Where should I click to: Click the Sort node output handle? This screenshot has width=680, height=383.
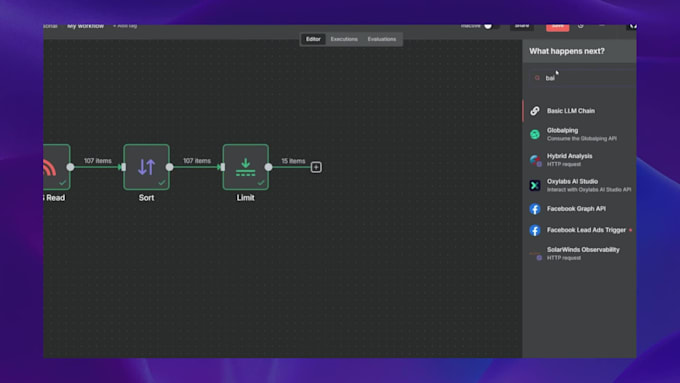click(170, 167)
